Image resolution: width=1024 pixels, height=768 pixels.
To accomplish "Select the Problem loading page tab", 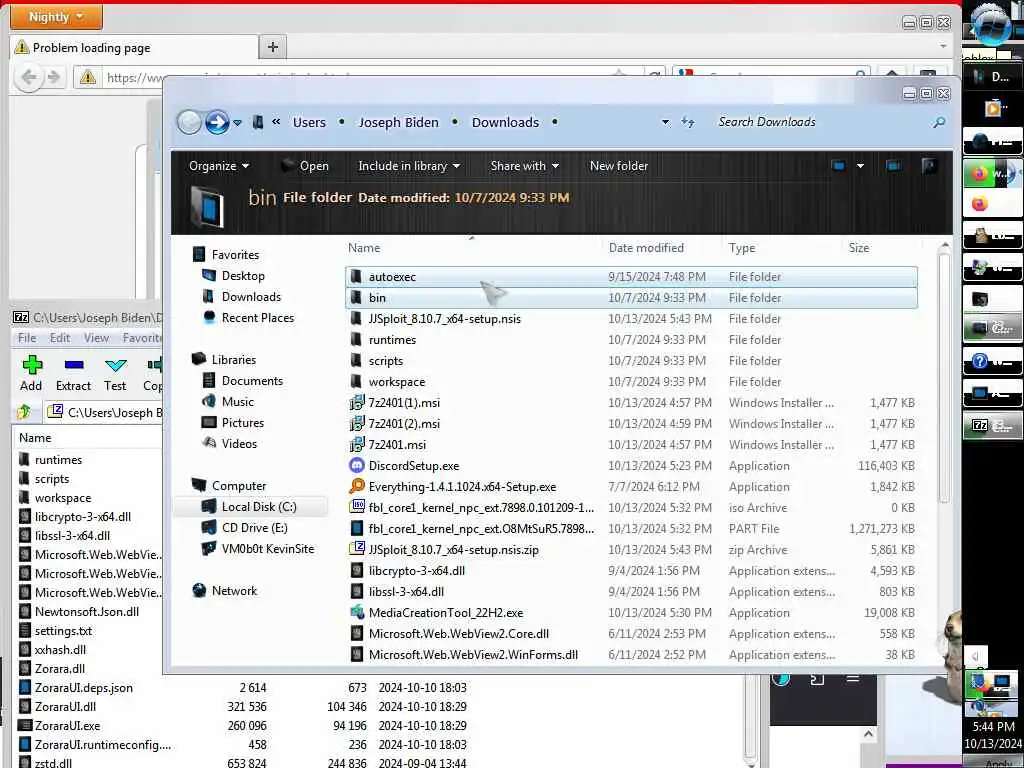I will click(133, 47).
